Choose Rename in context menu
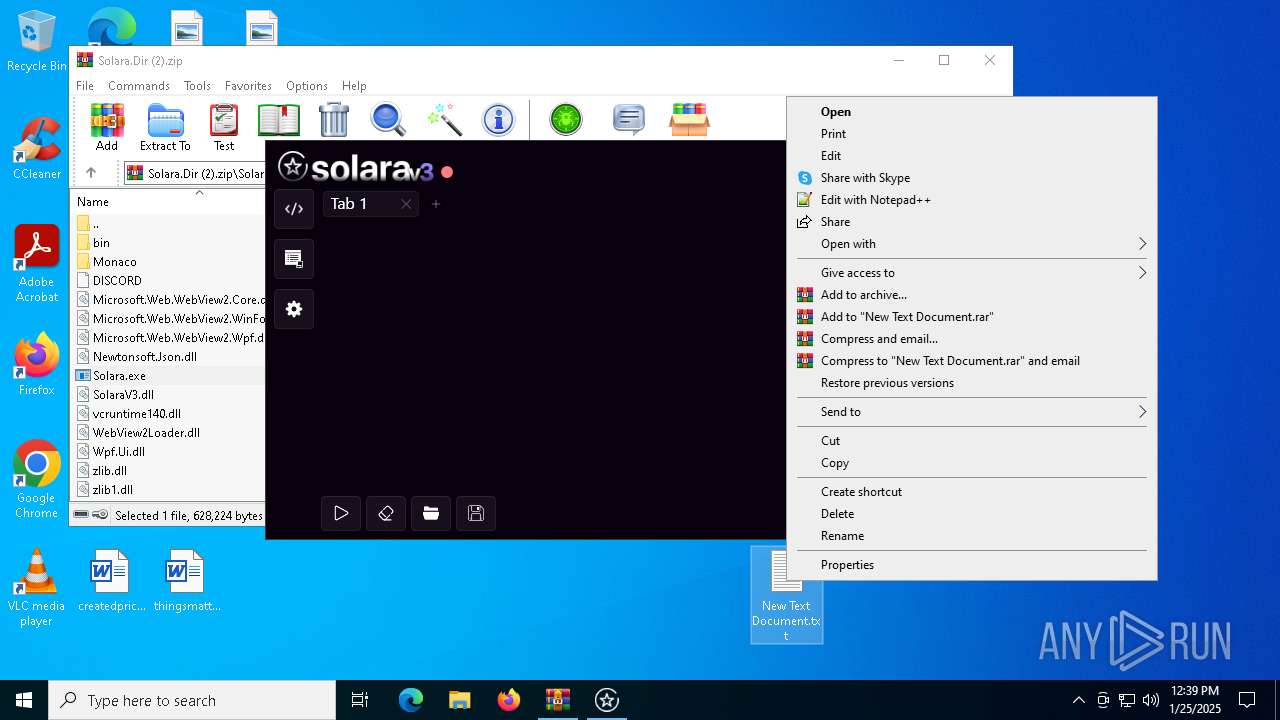 tap(972, 536)
